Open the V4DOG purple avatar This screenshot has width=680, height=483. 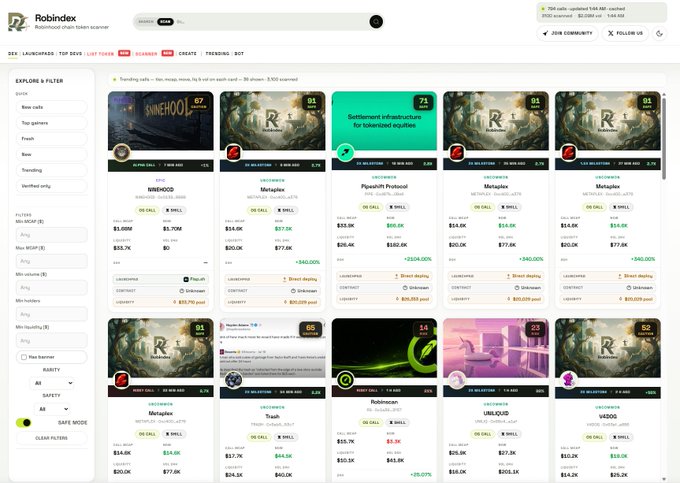[x=569, y=380]
